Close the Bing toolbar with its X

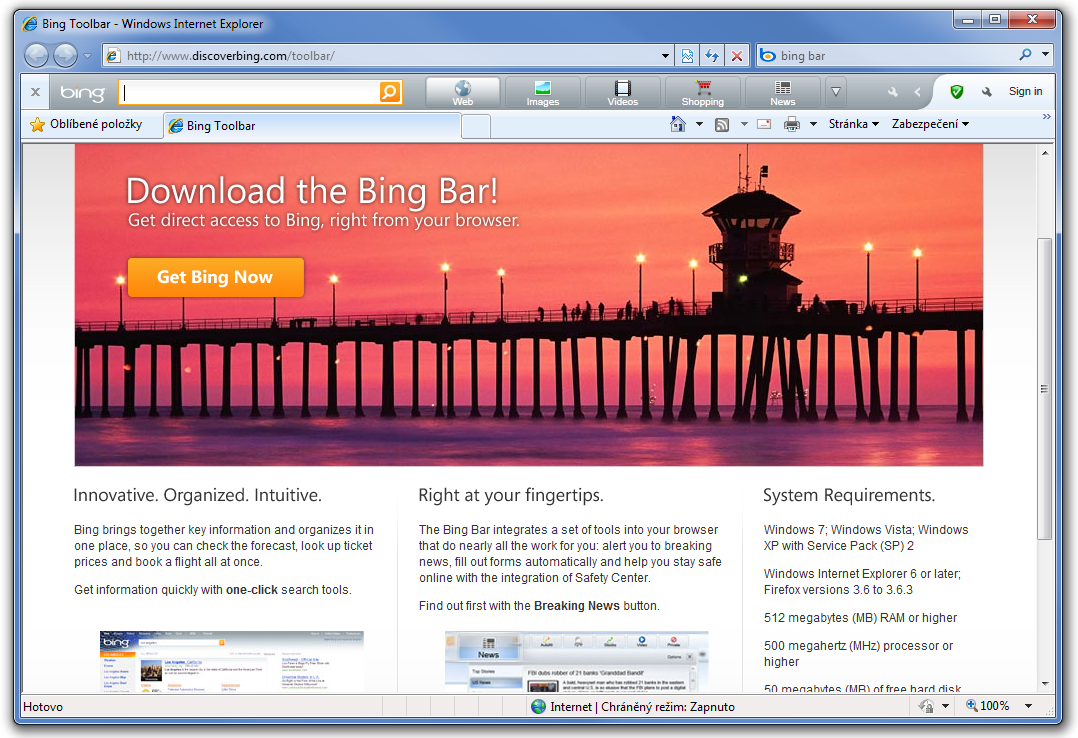pos(35,91)
